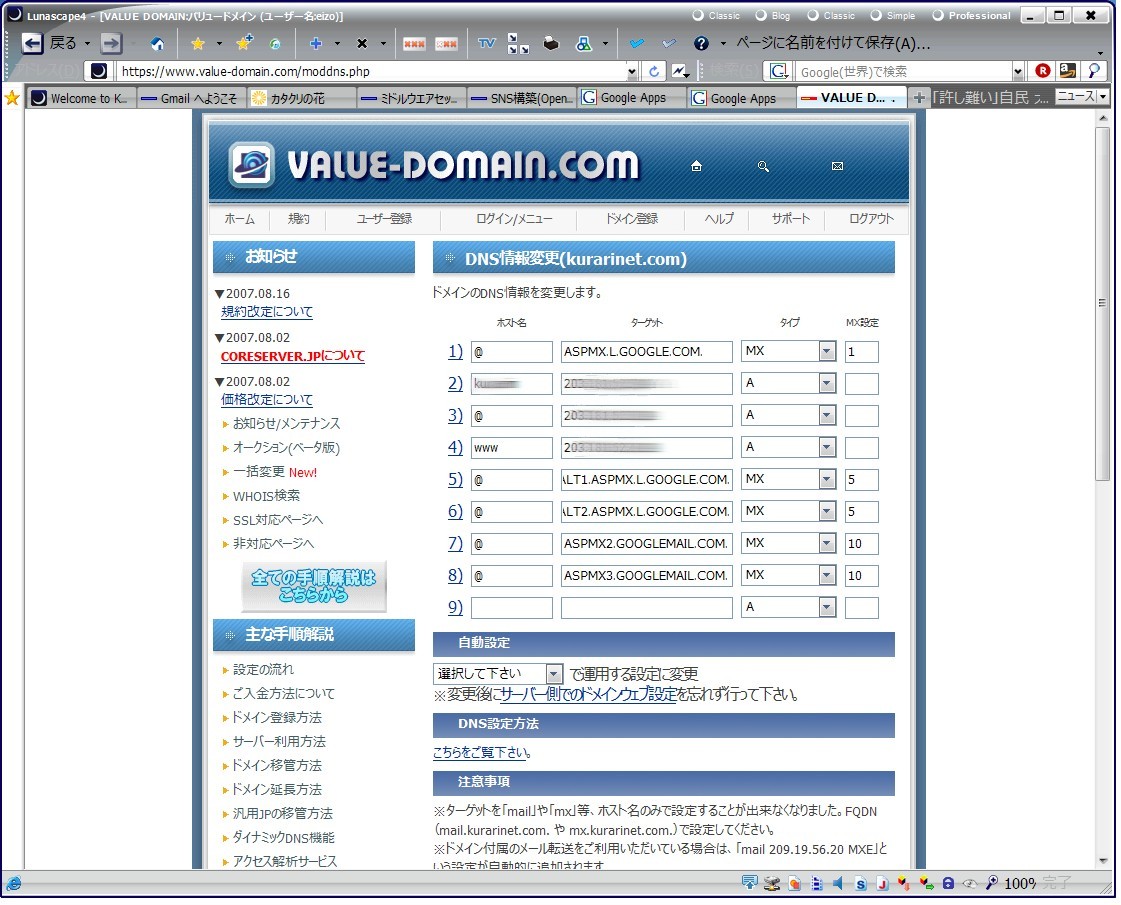Screen dimensions: 1121x905
Task: Click the magnifier search icon beside Amazon
Action: [1094, 70]
